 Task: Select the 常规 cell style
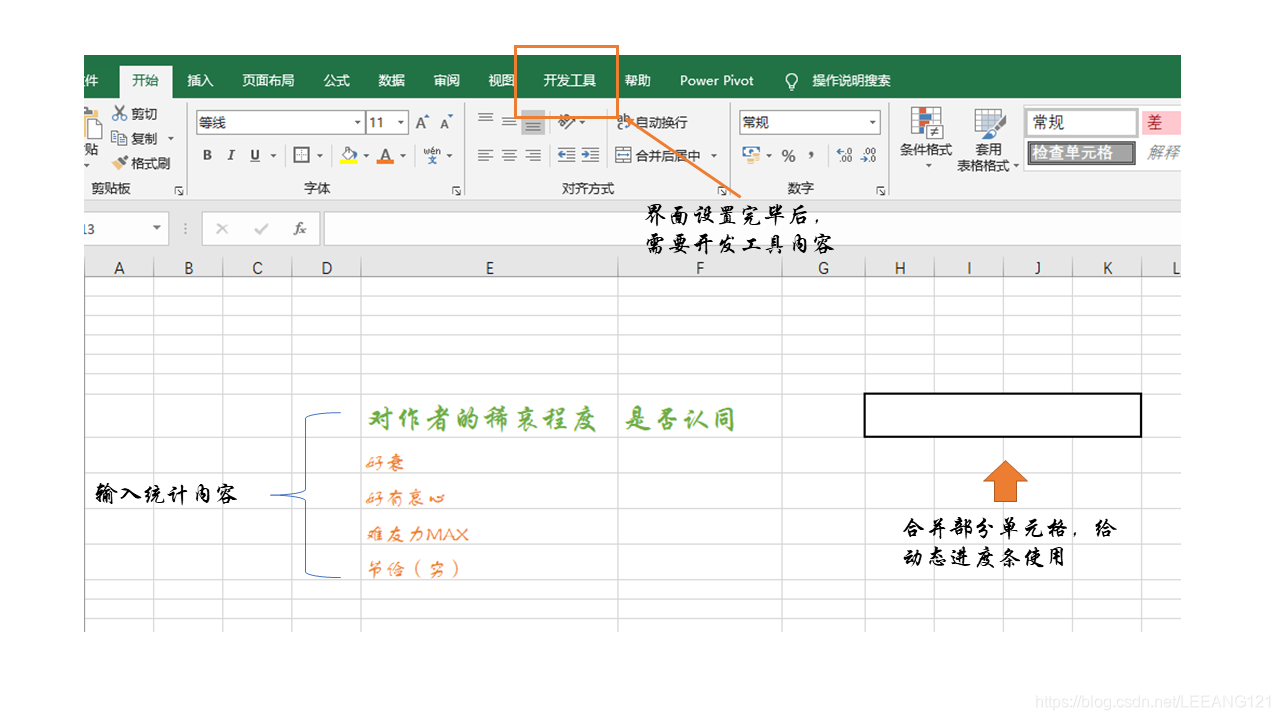coord(1081,122)
